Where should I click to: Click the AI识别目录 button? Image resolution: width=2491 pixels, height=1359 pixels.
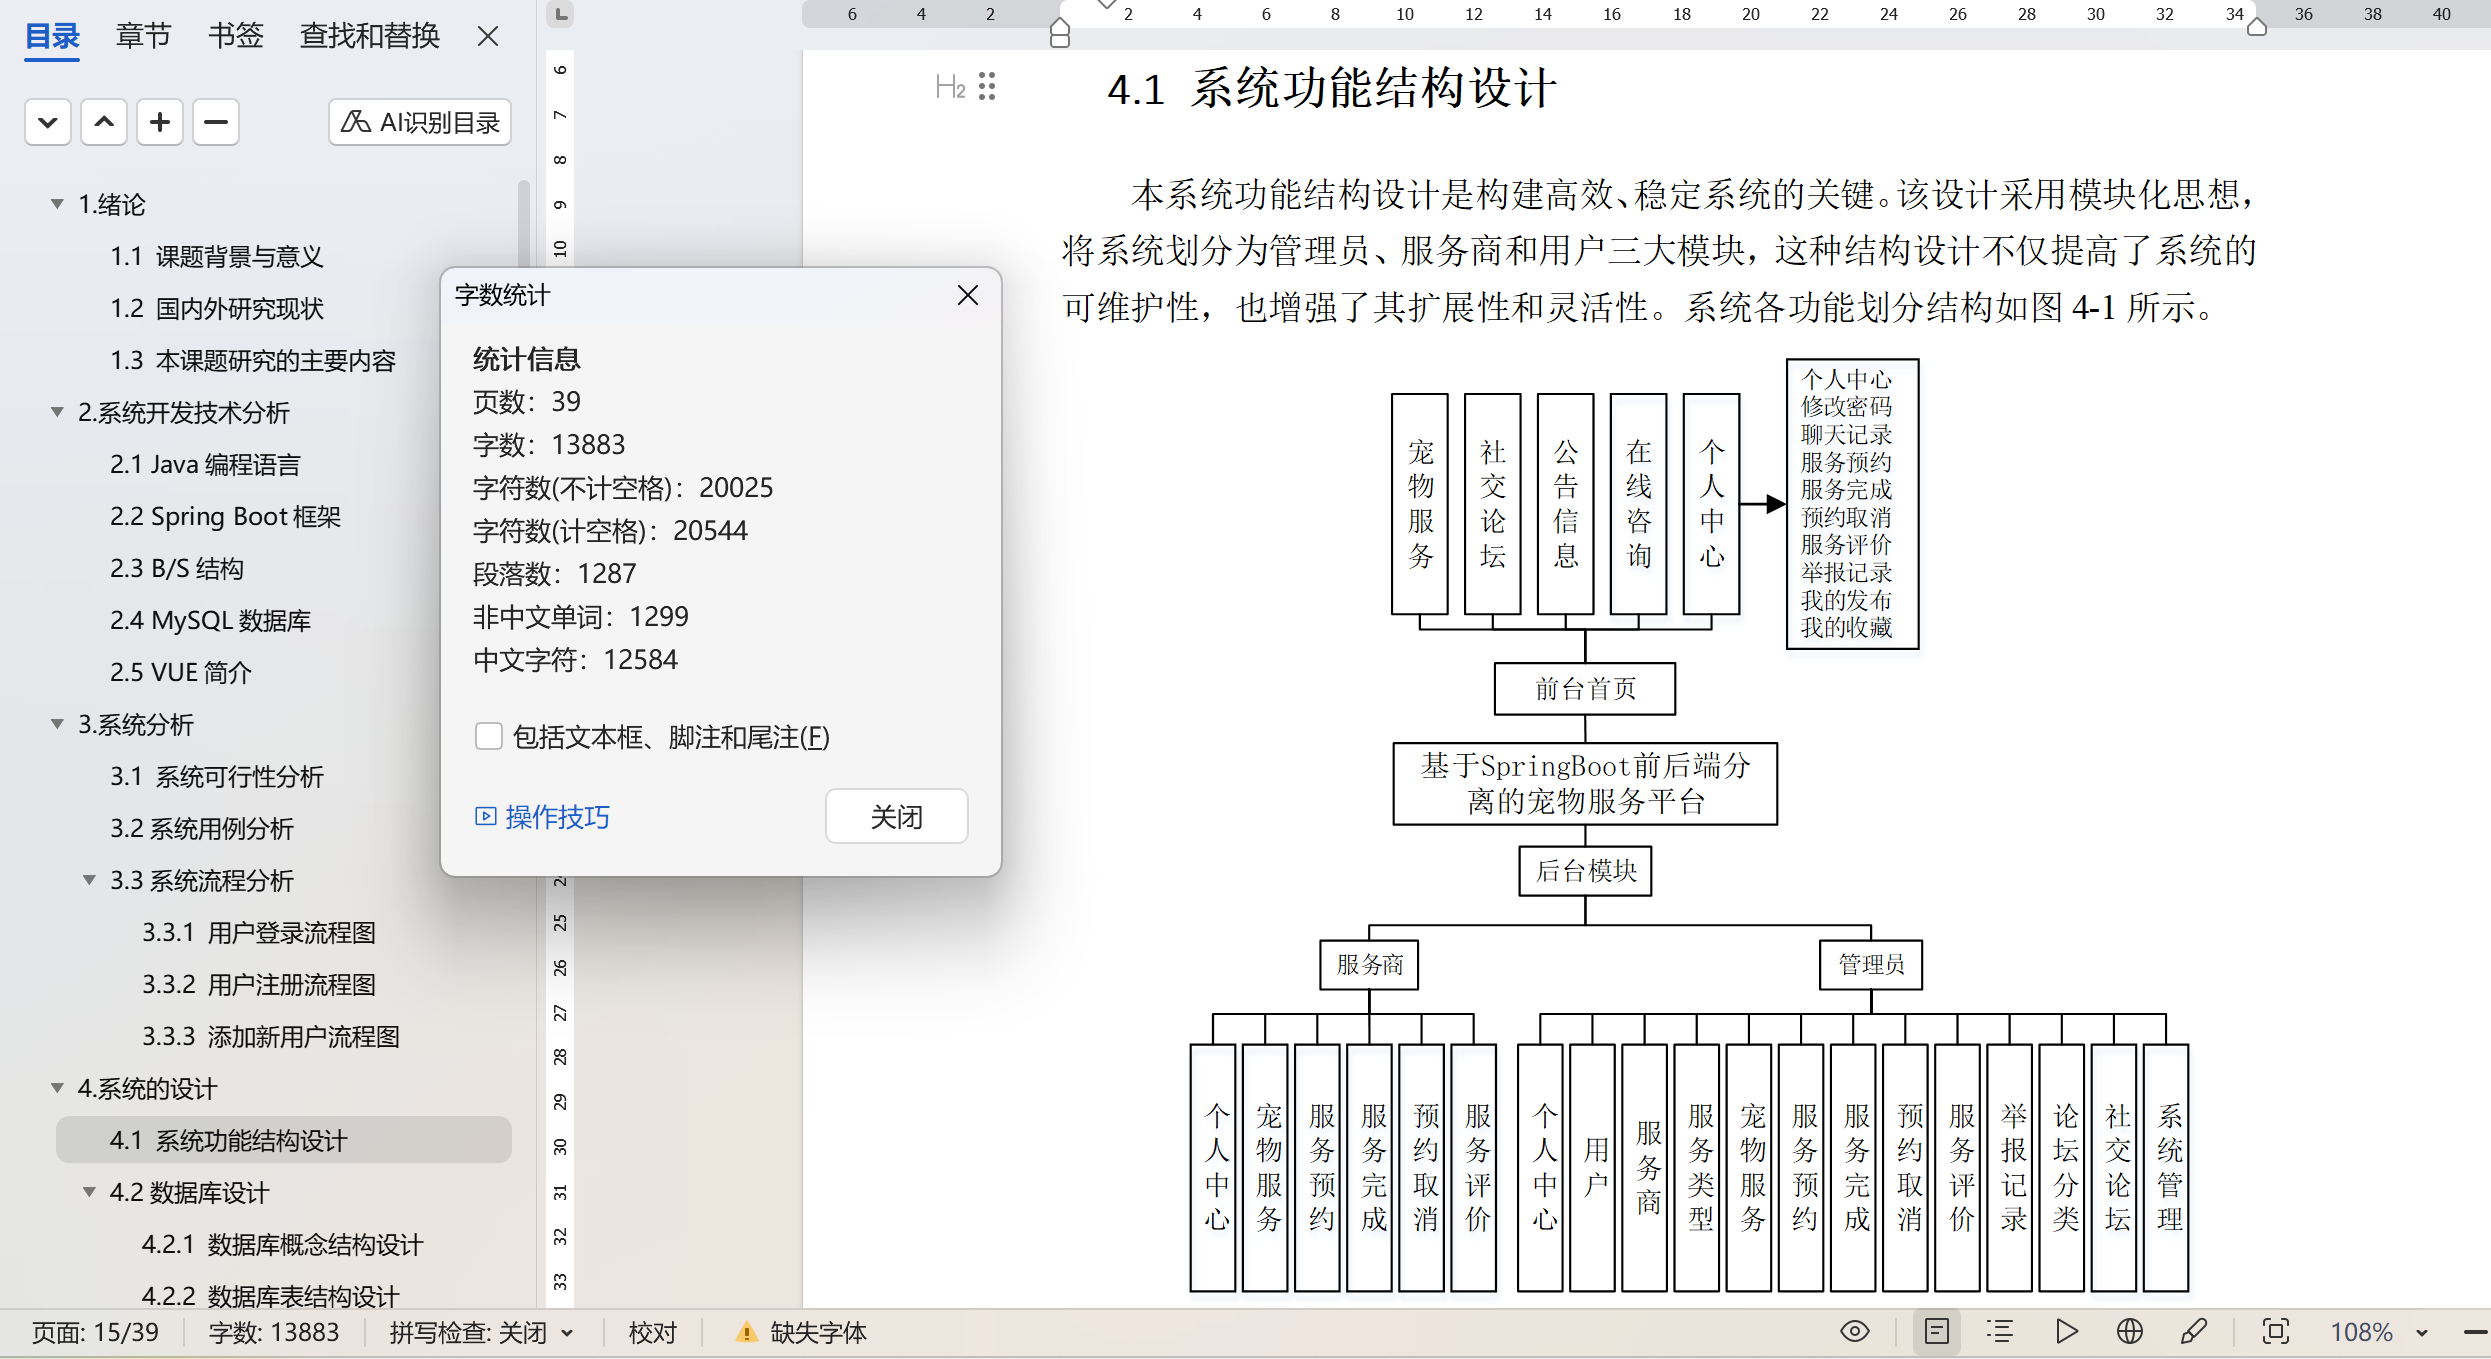pyautogui.click(x=420, y=122)
